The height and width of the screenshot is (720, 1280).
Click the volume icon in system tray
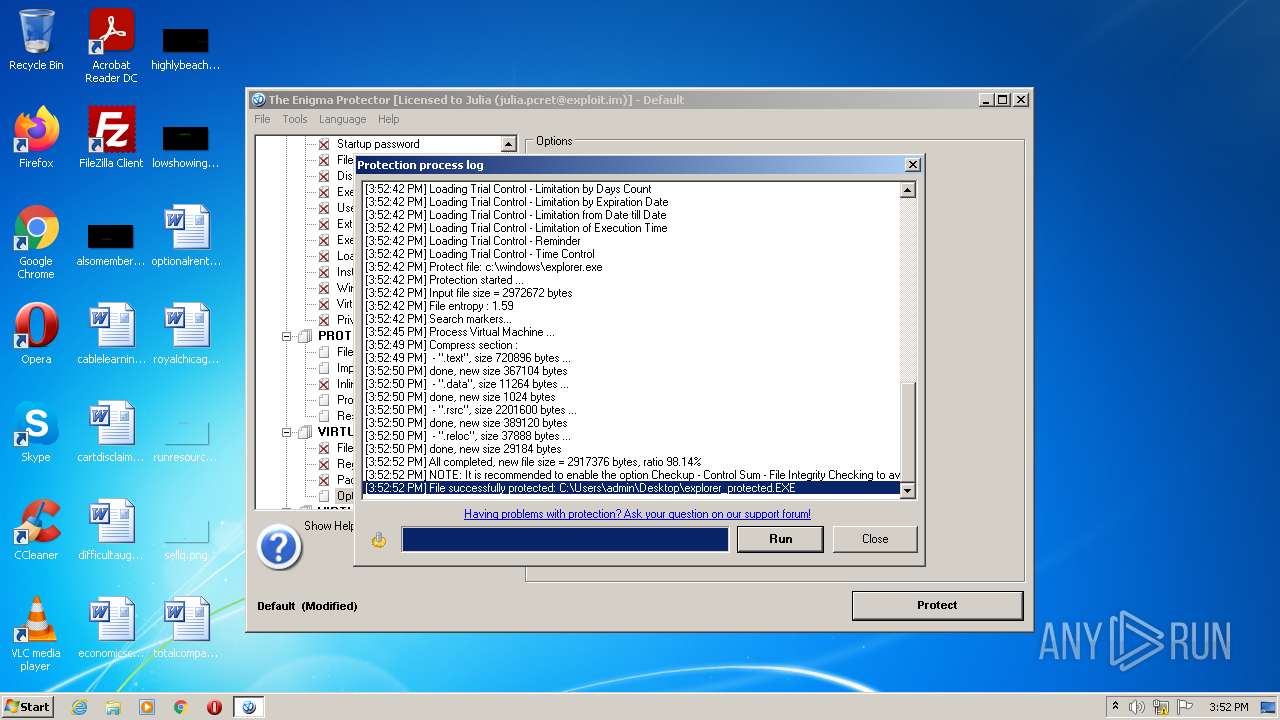tap(1137, 707)
